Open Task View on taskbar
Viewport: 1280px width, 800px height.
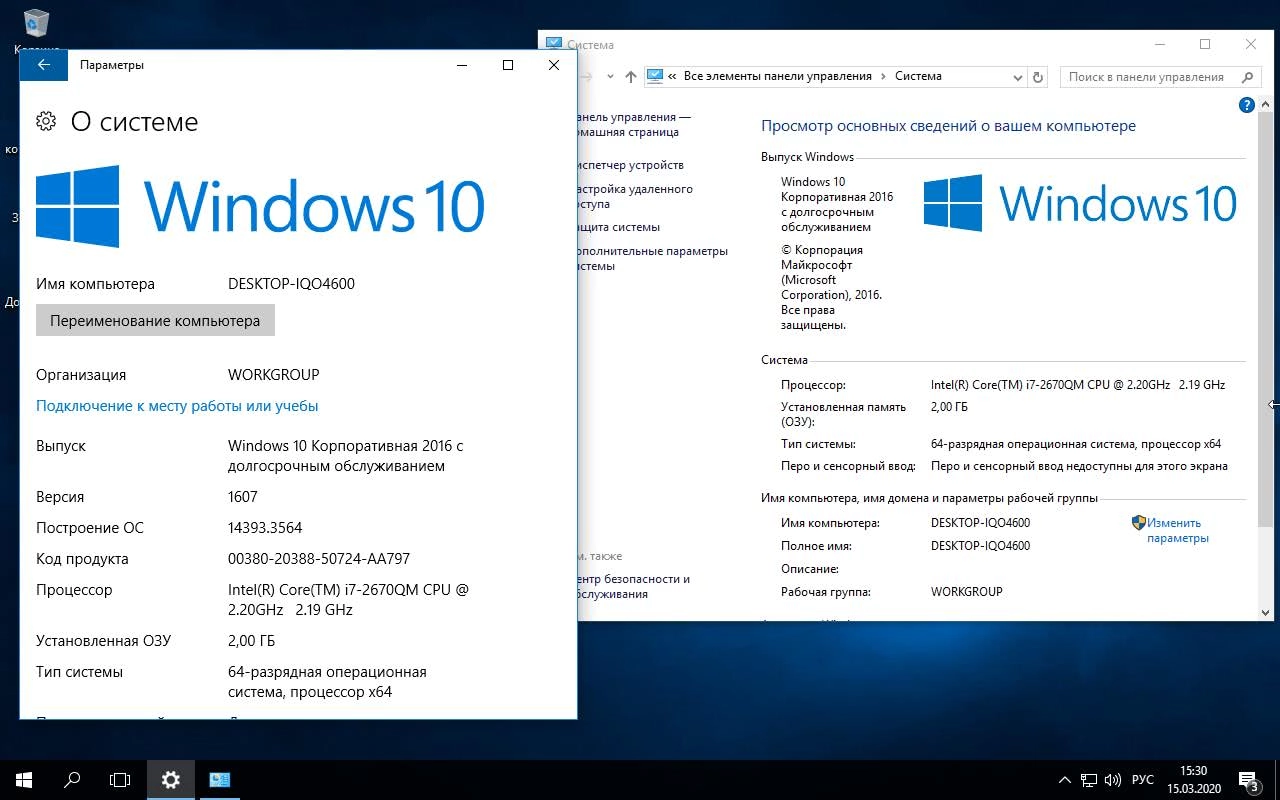120,780
